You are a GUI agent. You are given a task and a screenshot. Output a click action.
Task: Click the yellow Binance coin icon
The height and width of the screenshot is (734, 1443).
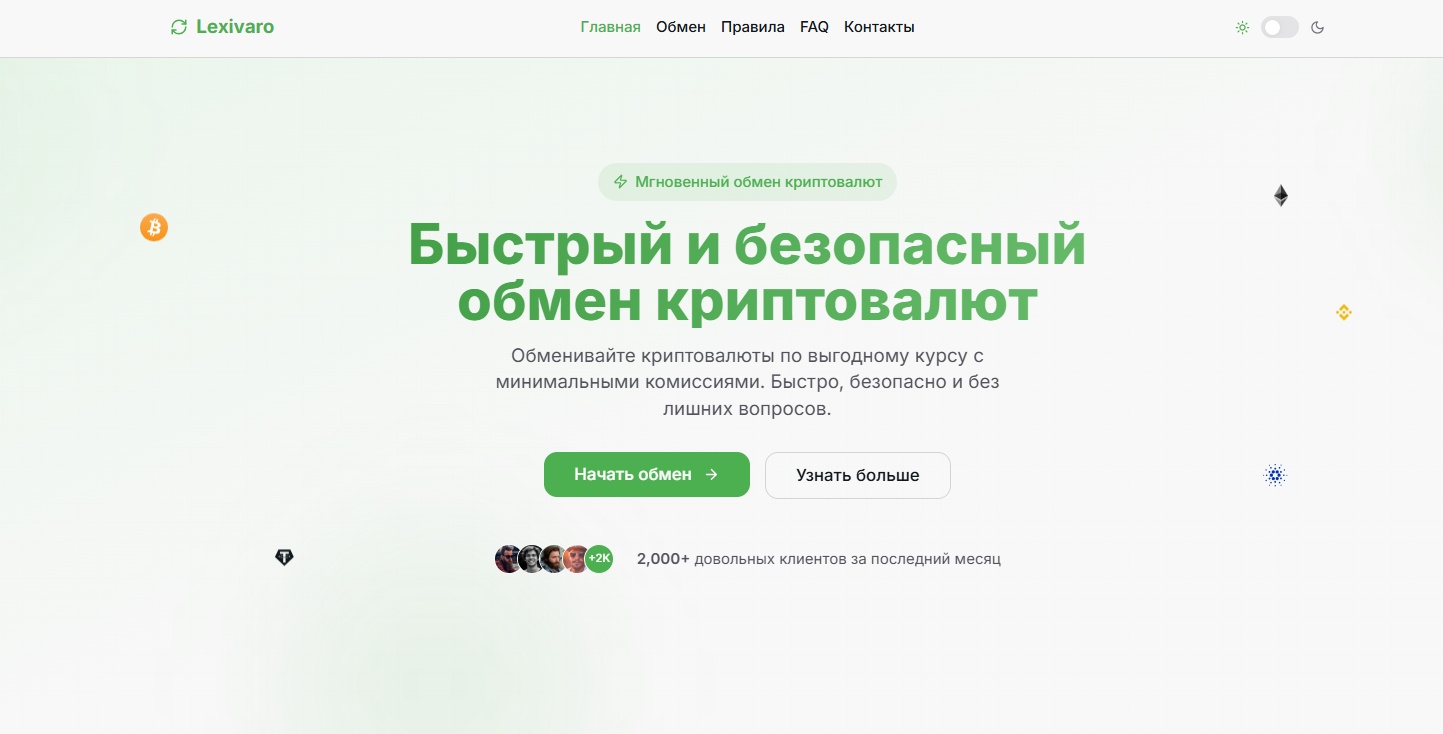pos(1344,312)
